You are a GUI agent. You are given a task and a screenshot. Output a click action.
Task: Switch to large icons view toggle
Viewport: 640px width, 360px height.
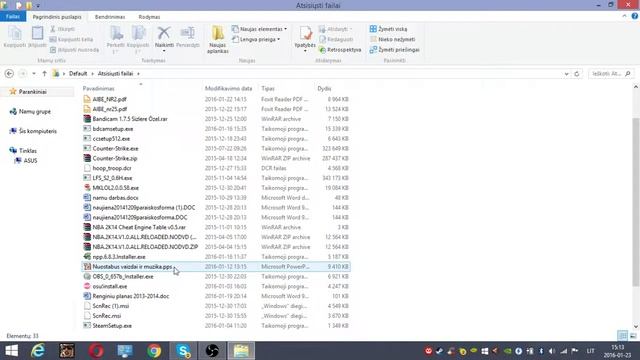click(633, 336)
